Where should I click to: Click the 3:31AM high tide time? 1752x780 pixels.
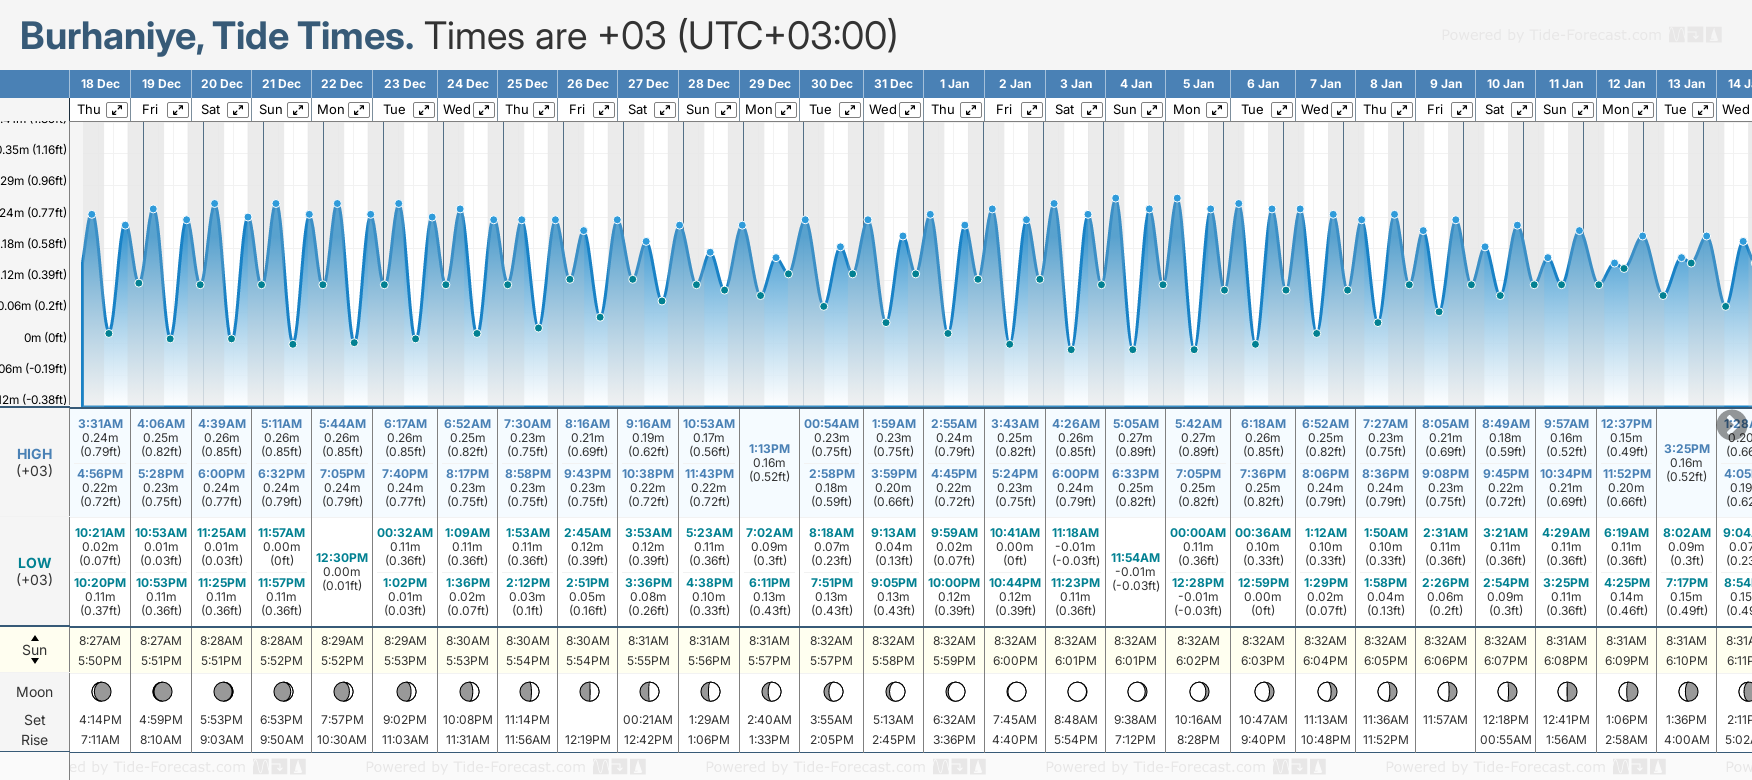click(x=101, y=424)
